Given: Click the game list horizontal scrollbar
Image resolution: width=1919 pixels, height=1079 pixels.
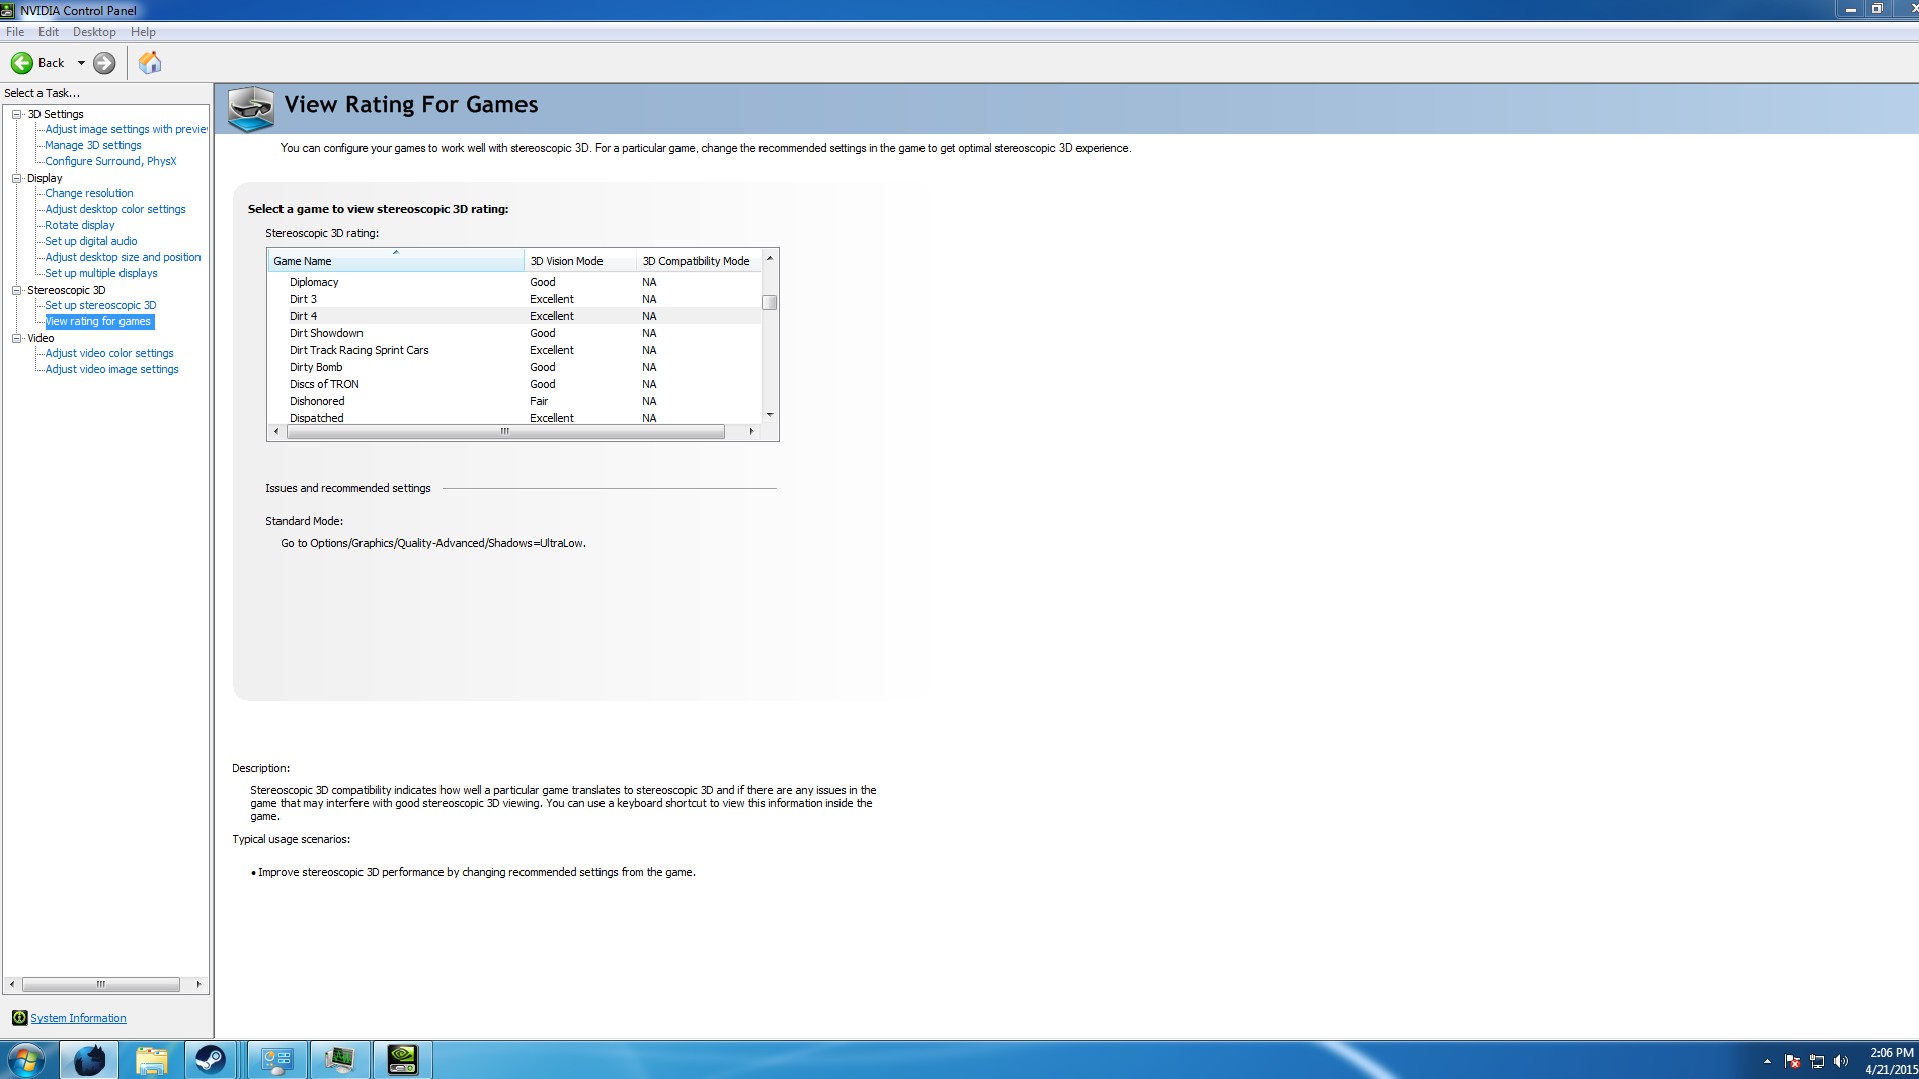Looking at the screenshot, I should click(505, 432).
